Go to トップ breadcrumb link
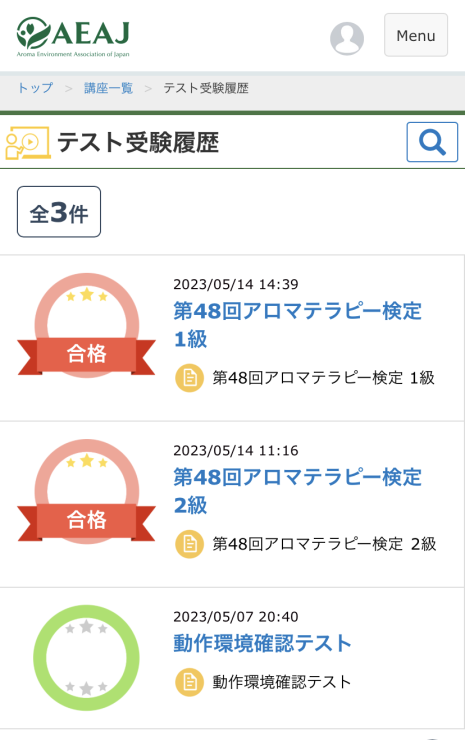Viewport: 465px width, 740px height. (x=35, y=88)
